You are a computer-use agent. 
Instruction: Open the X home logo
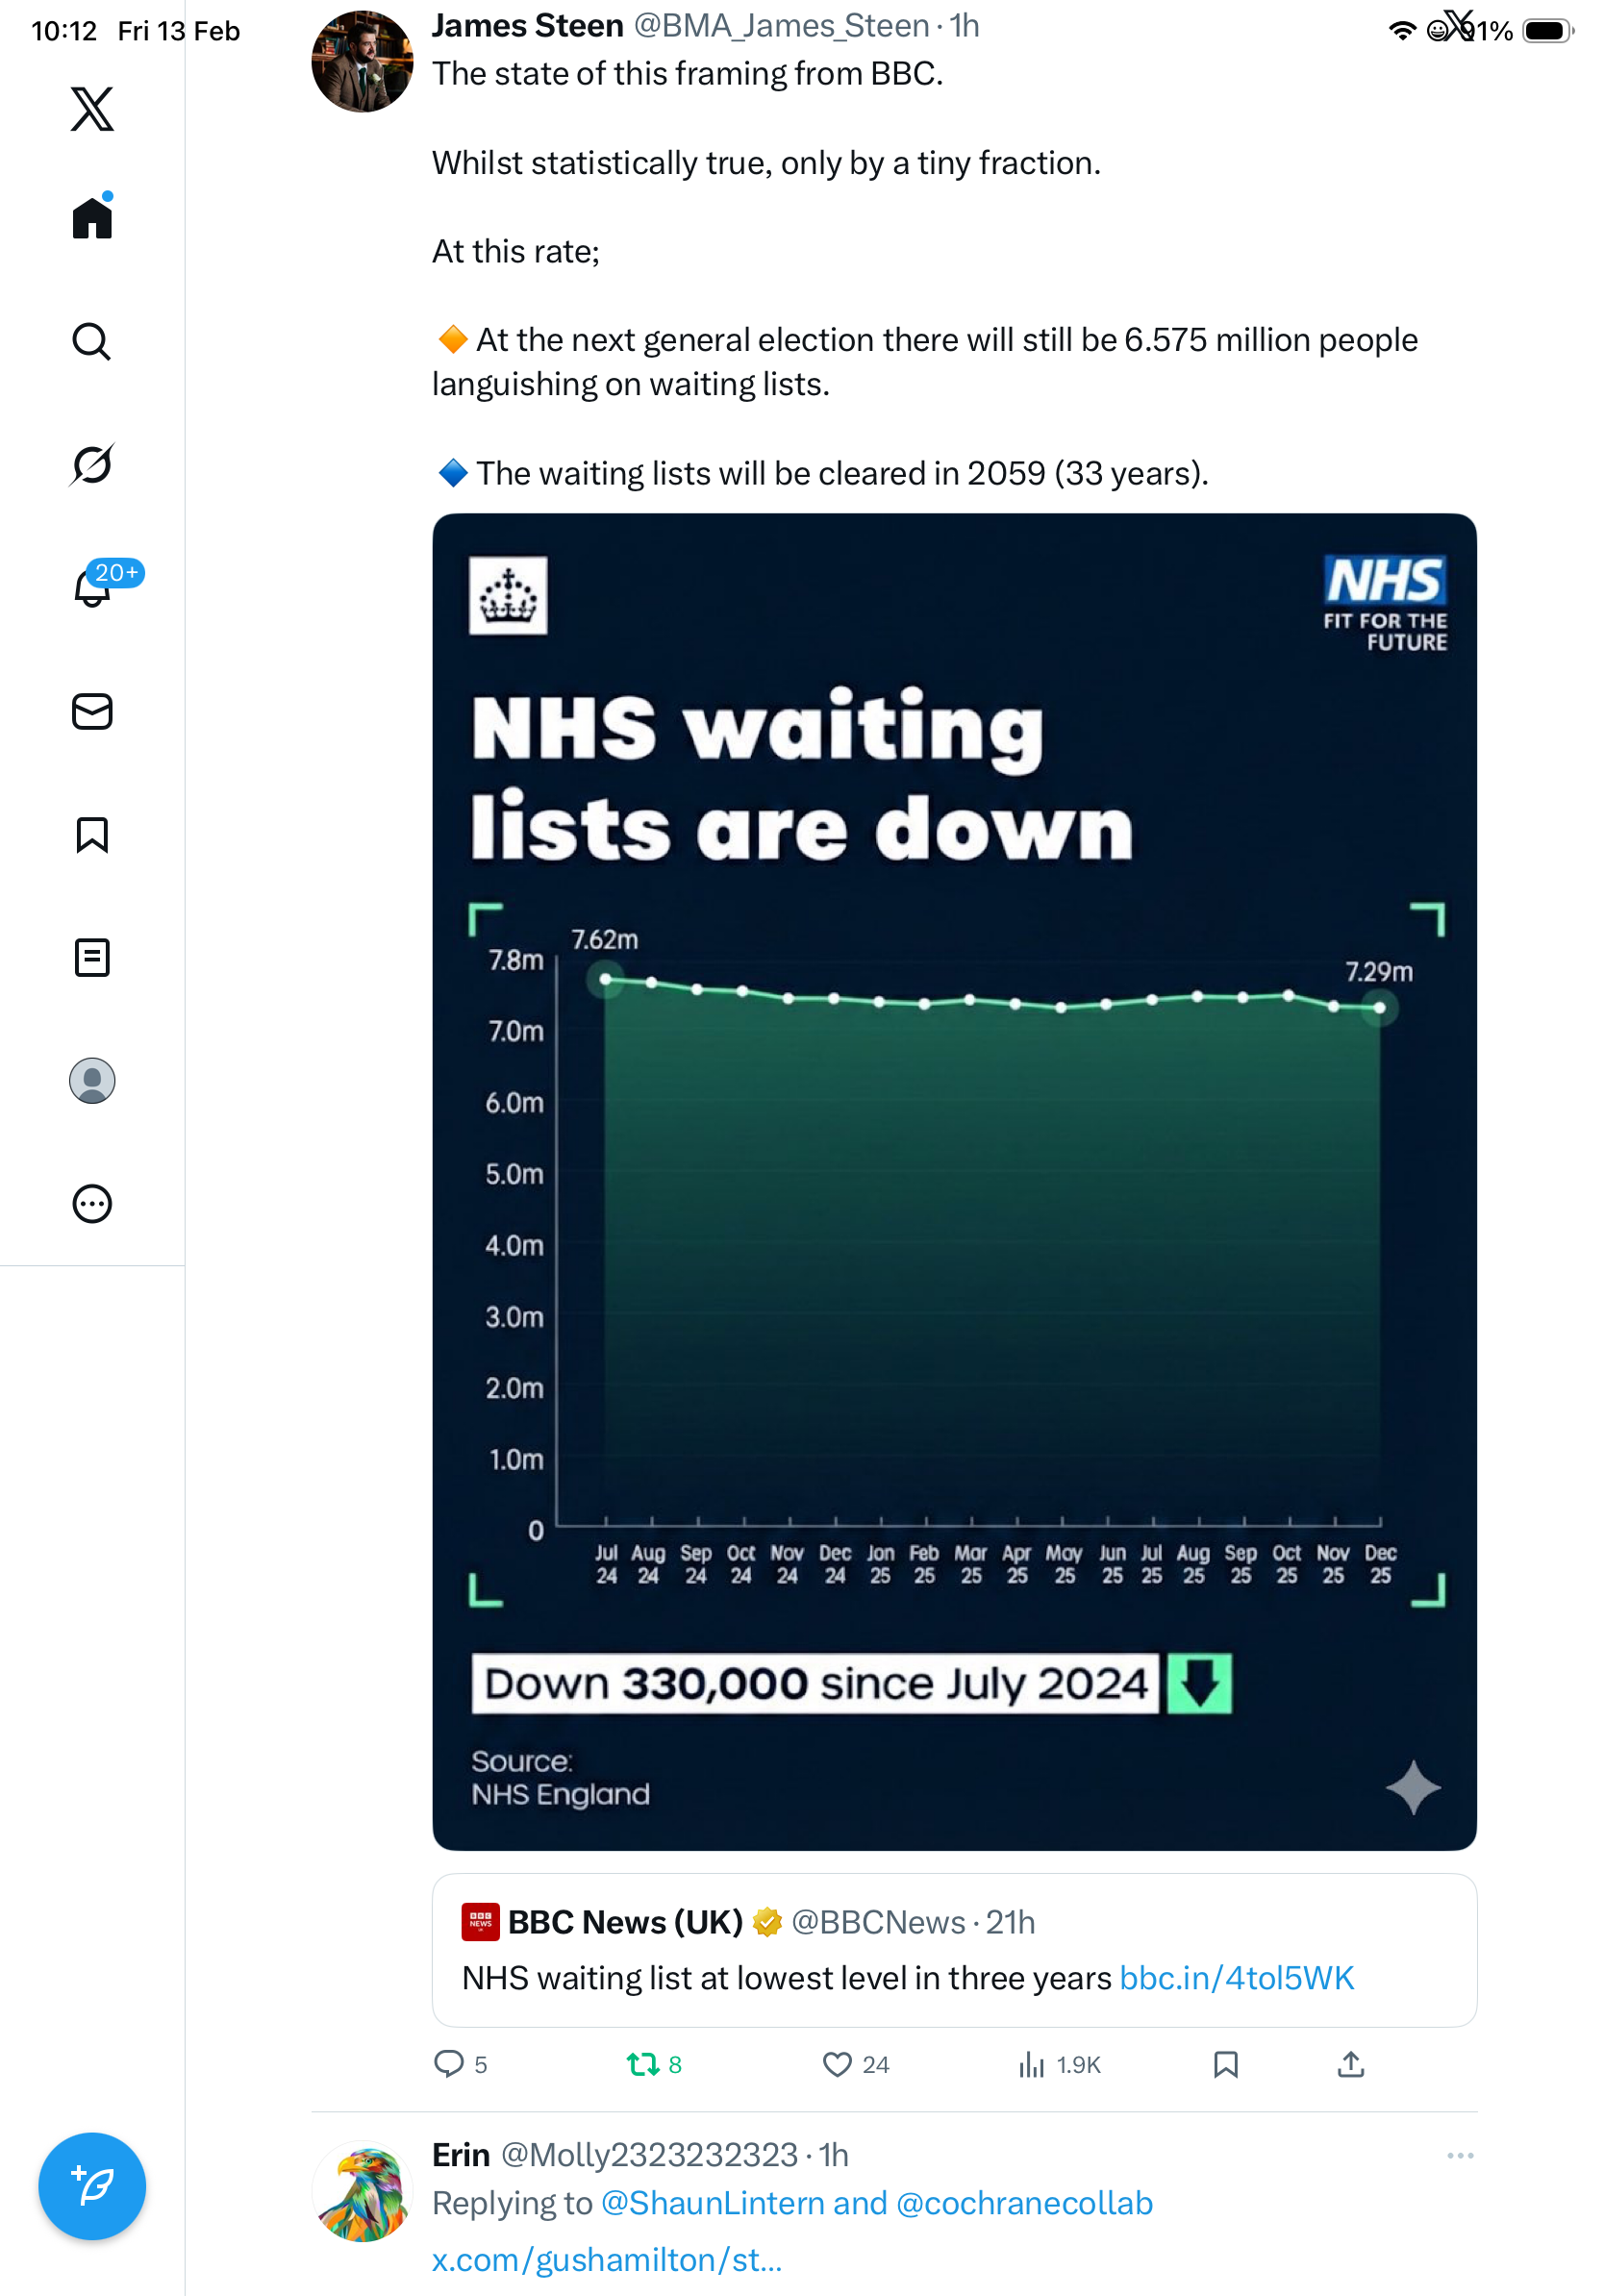pyautogui.click(x=92, y=109)
